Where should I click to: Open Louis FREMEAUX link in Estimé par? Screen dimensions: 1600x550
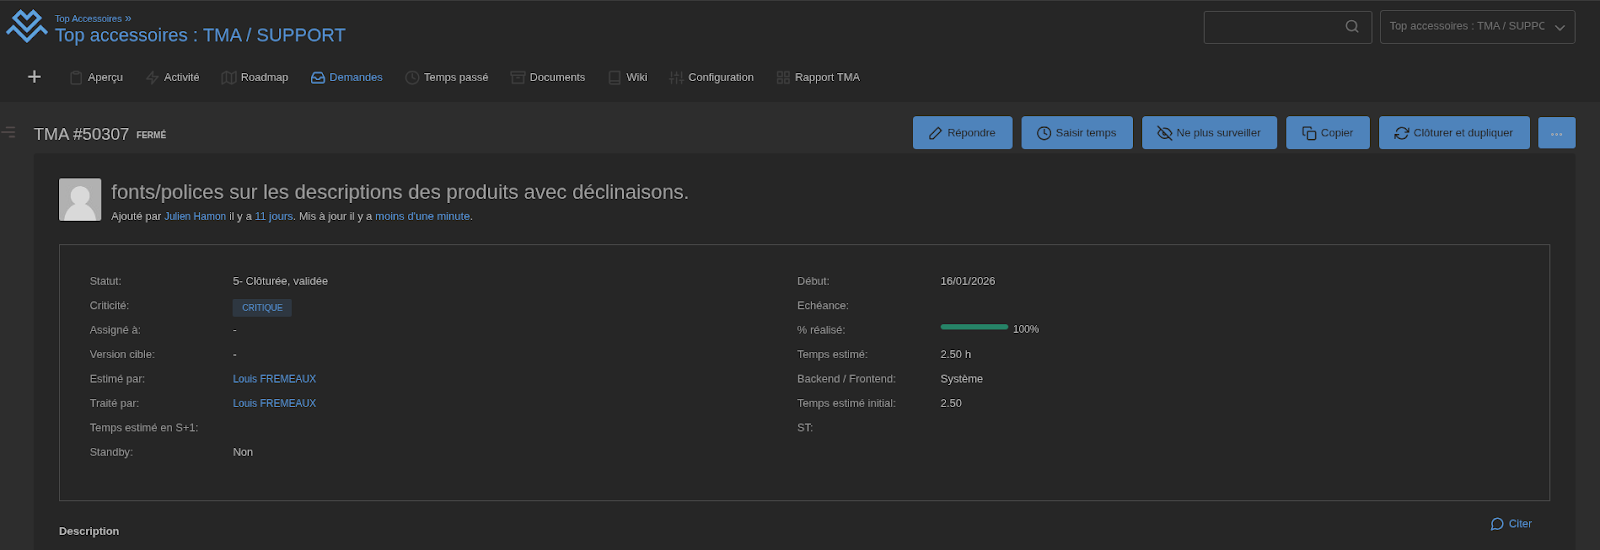[x=274, y=379]
